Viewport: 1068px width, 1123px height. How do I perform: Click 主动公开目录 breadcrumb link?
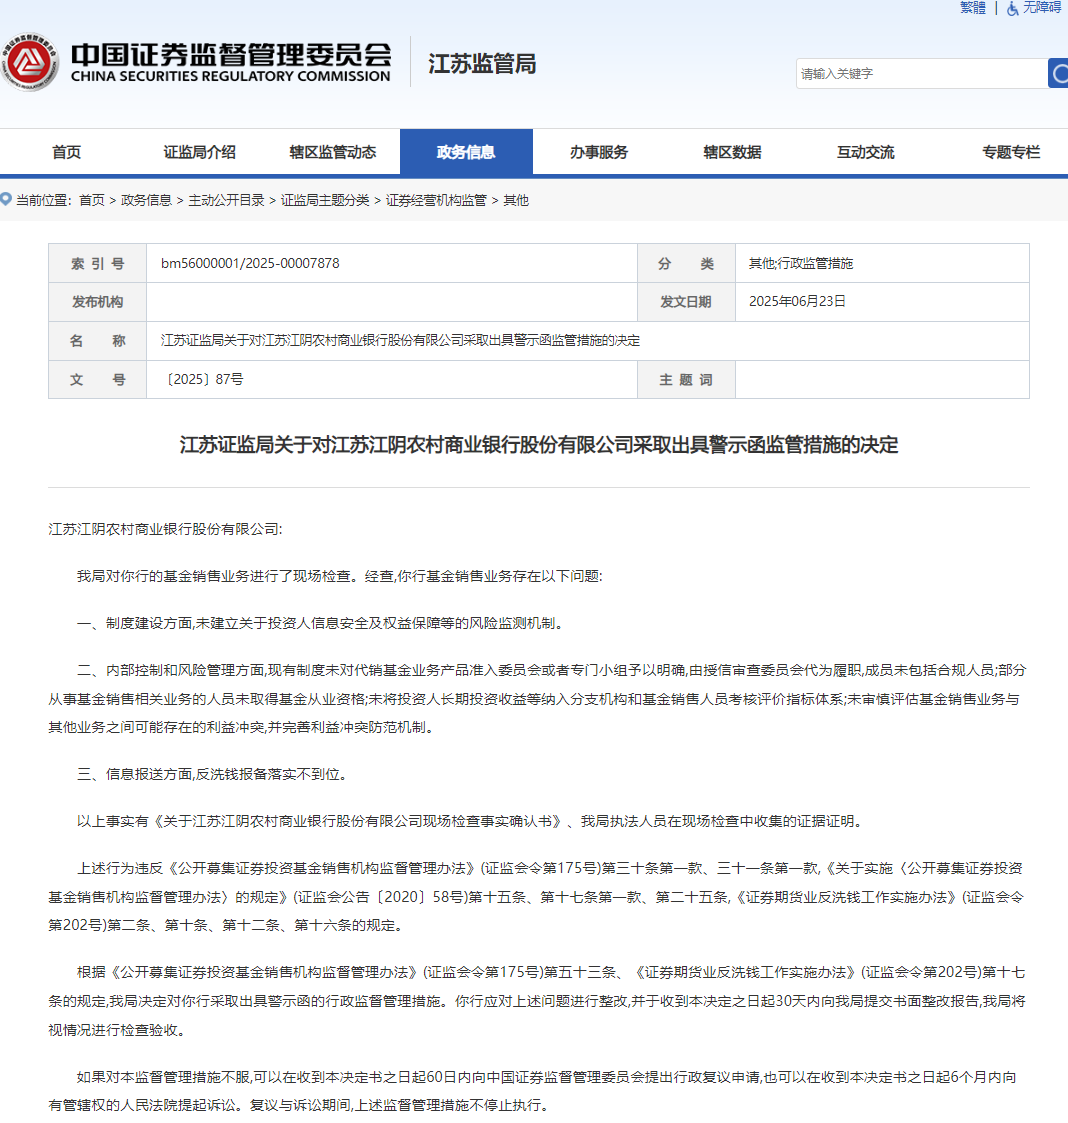[226, 201]
